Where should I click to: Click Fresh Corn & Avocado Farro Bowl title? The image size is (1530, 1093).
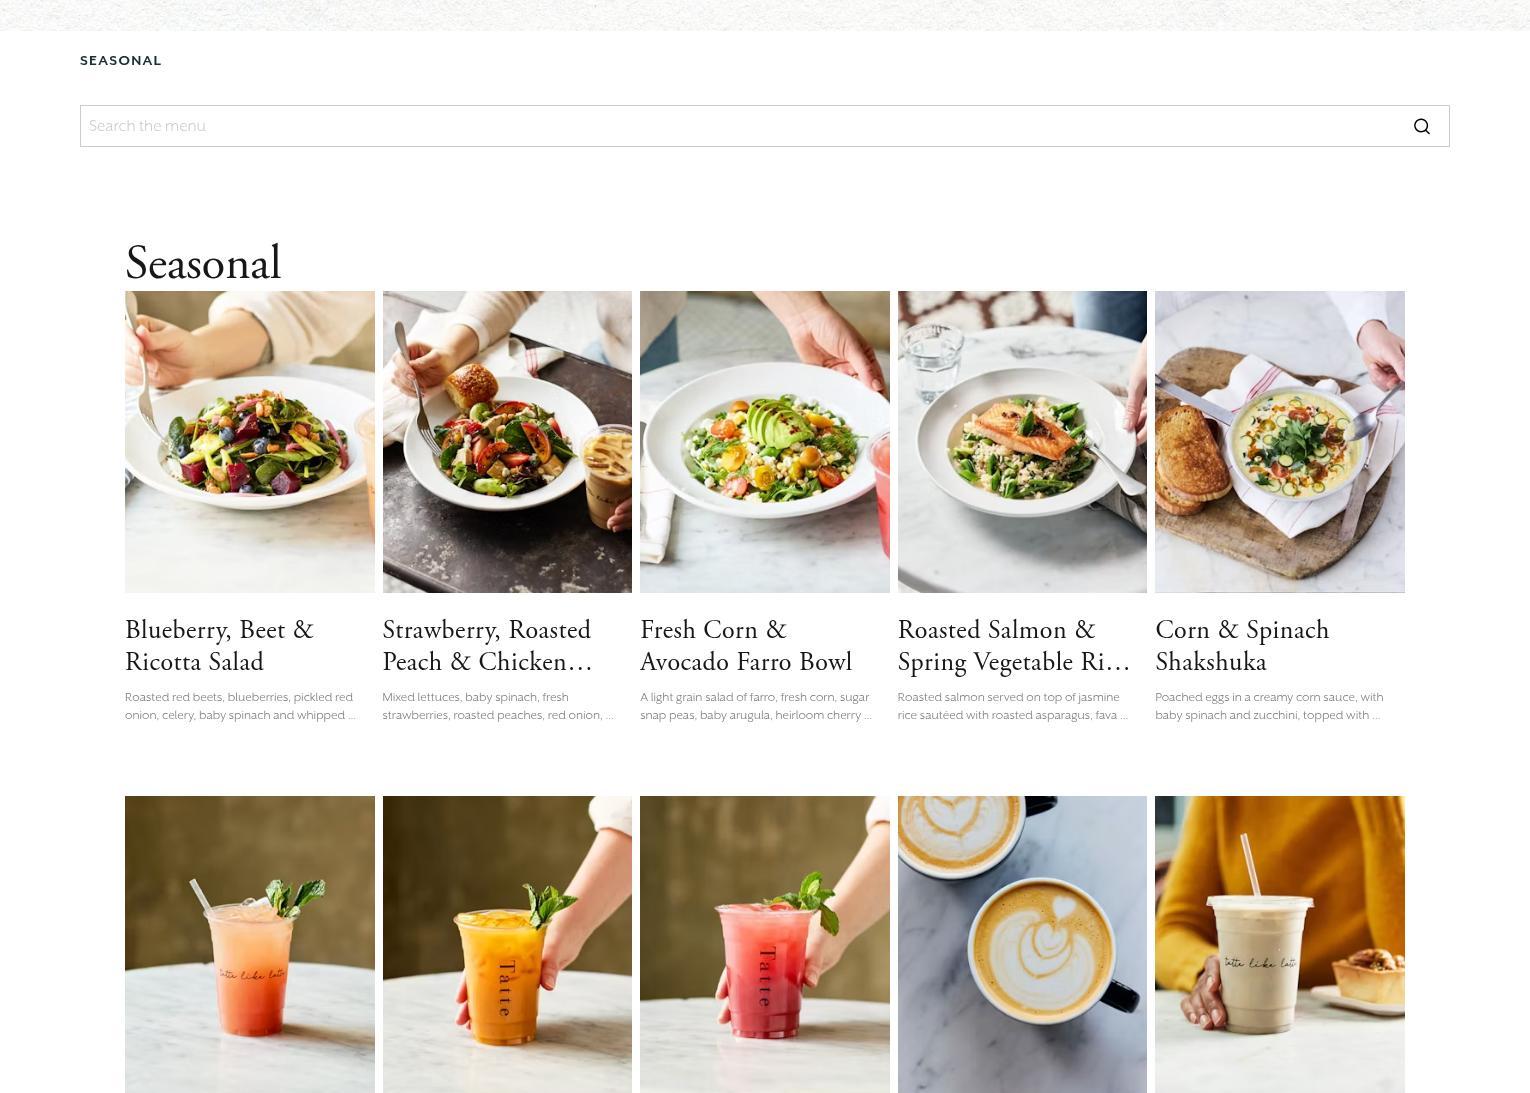click(746, 646)
